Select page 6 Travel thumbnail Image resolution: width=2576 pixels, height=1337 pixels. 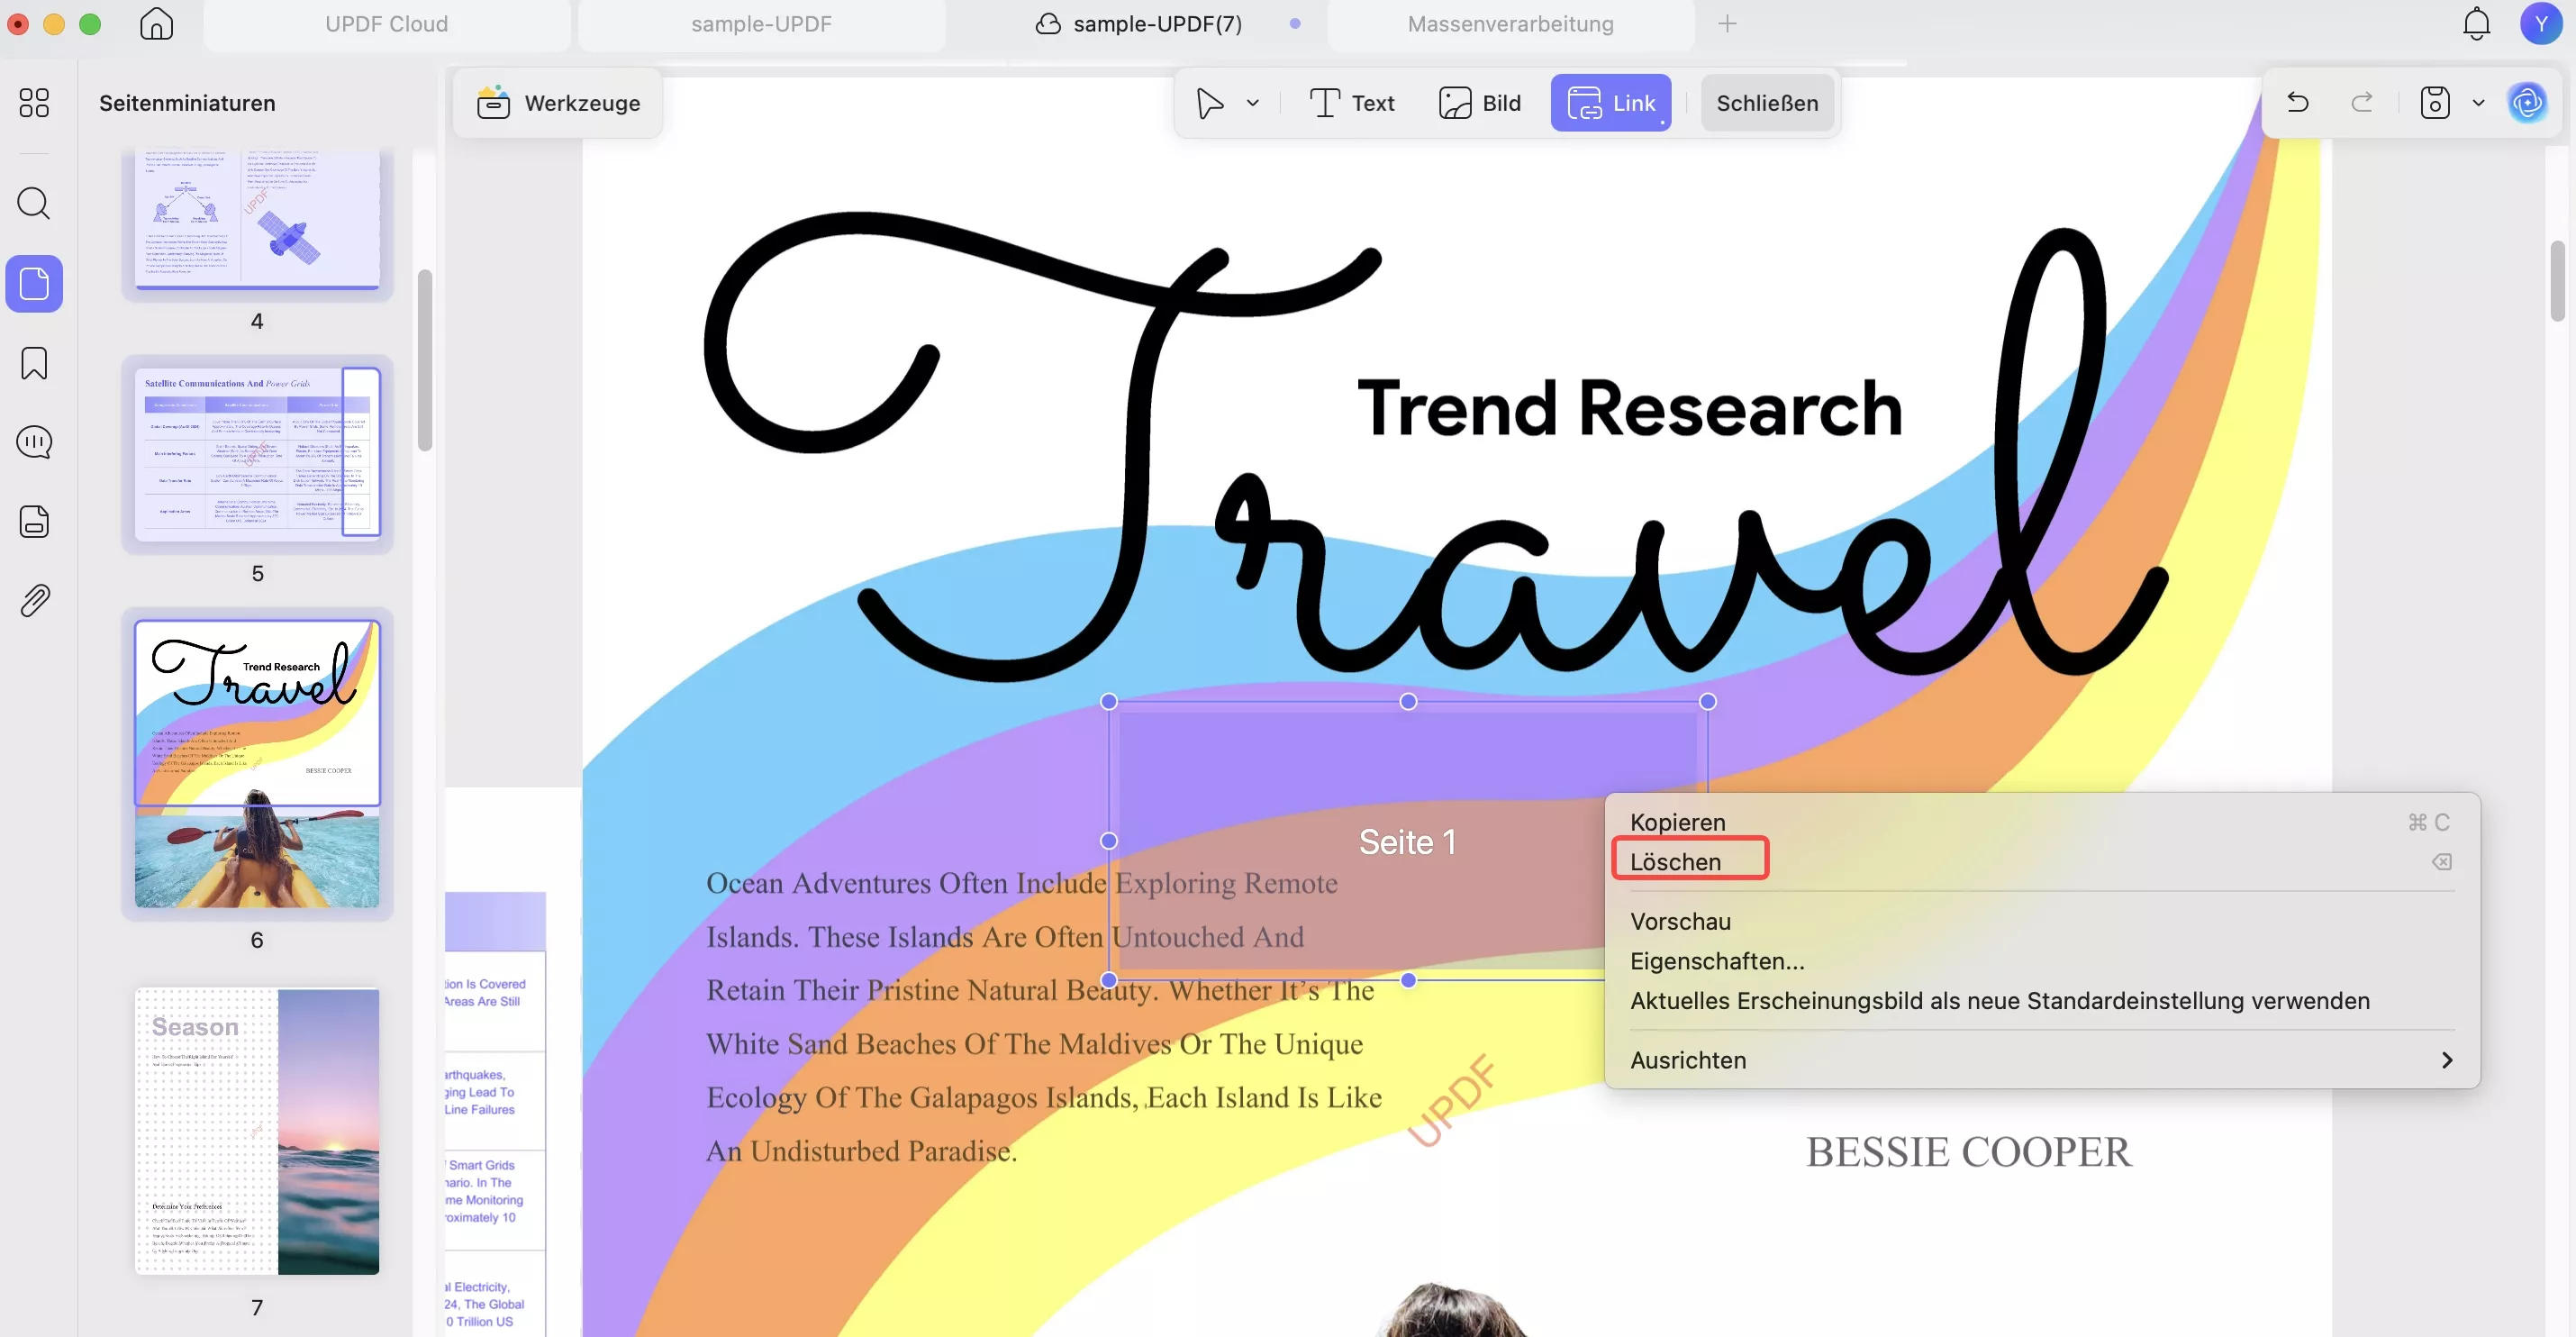coord(257,763)
